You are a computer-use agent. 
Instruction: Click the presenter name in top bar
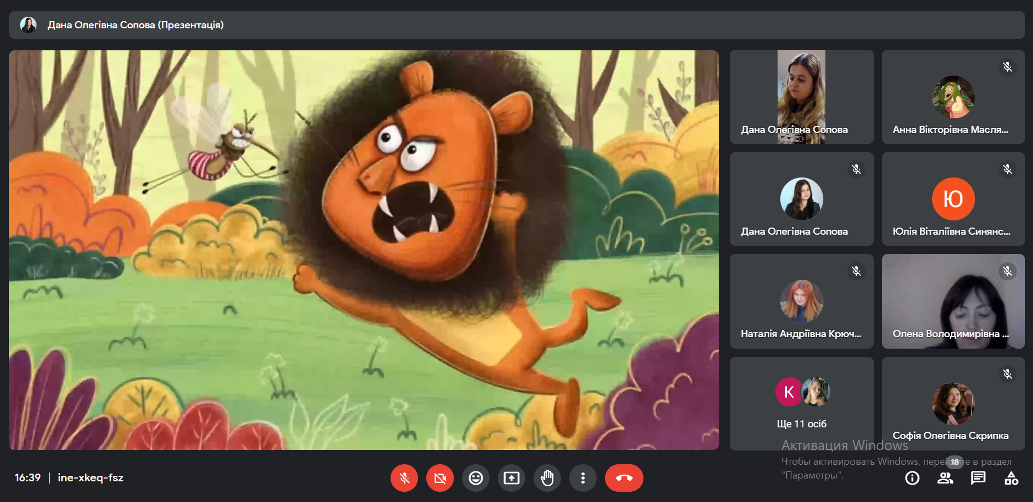tap(135, 24)
